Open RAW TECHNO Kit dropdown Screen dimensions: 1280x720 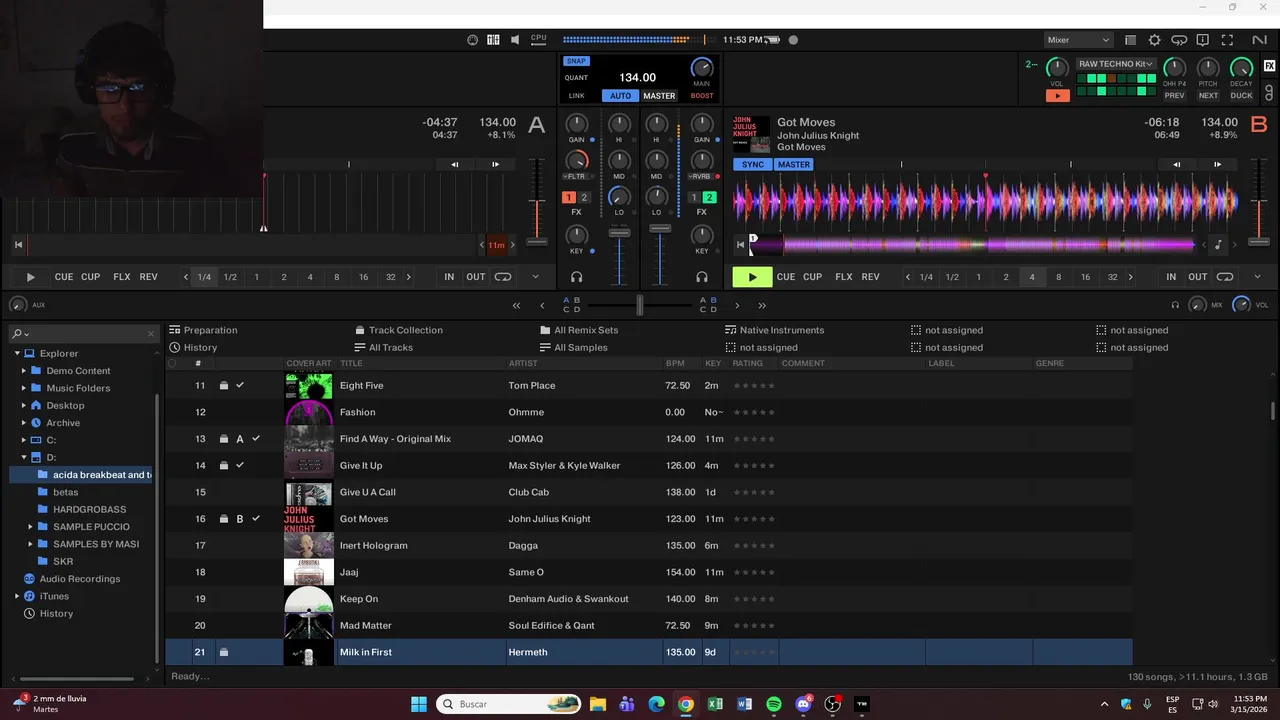[1116, 64]
